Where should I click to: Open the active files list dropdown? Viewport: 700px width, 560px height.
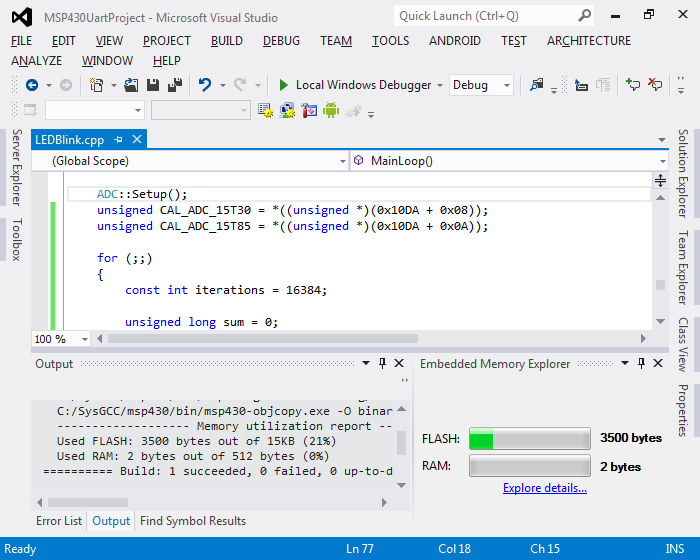pos(662,140)
